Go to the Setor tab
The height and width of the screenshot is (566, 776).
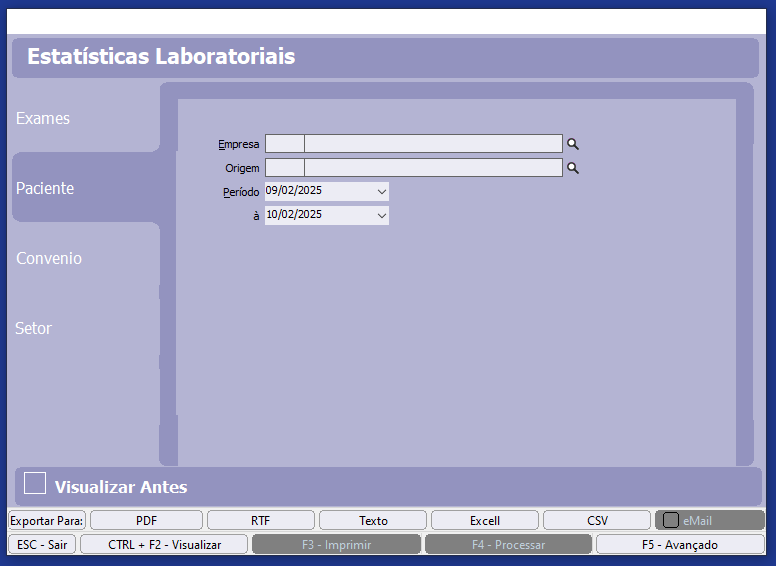coord(33,328)
